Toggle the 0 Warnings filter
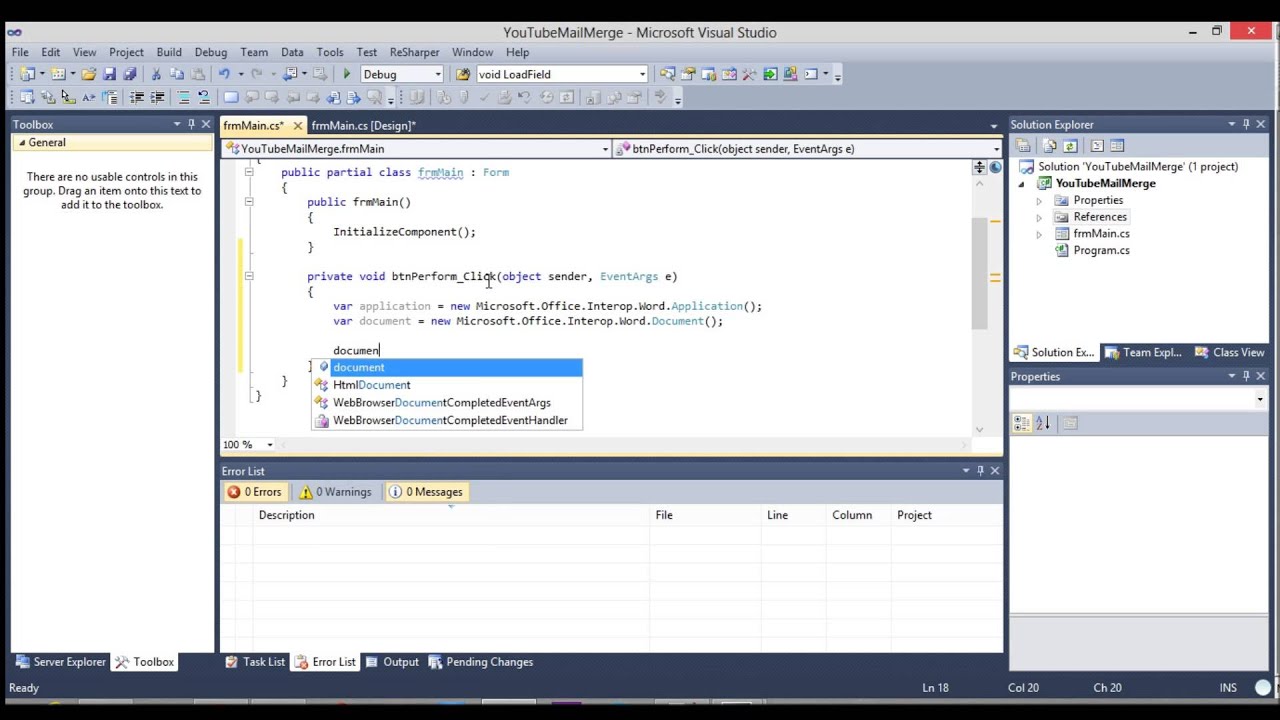 click(335, 492)
